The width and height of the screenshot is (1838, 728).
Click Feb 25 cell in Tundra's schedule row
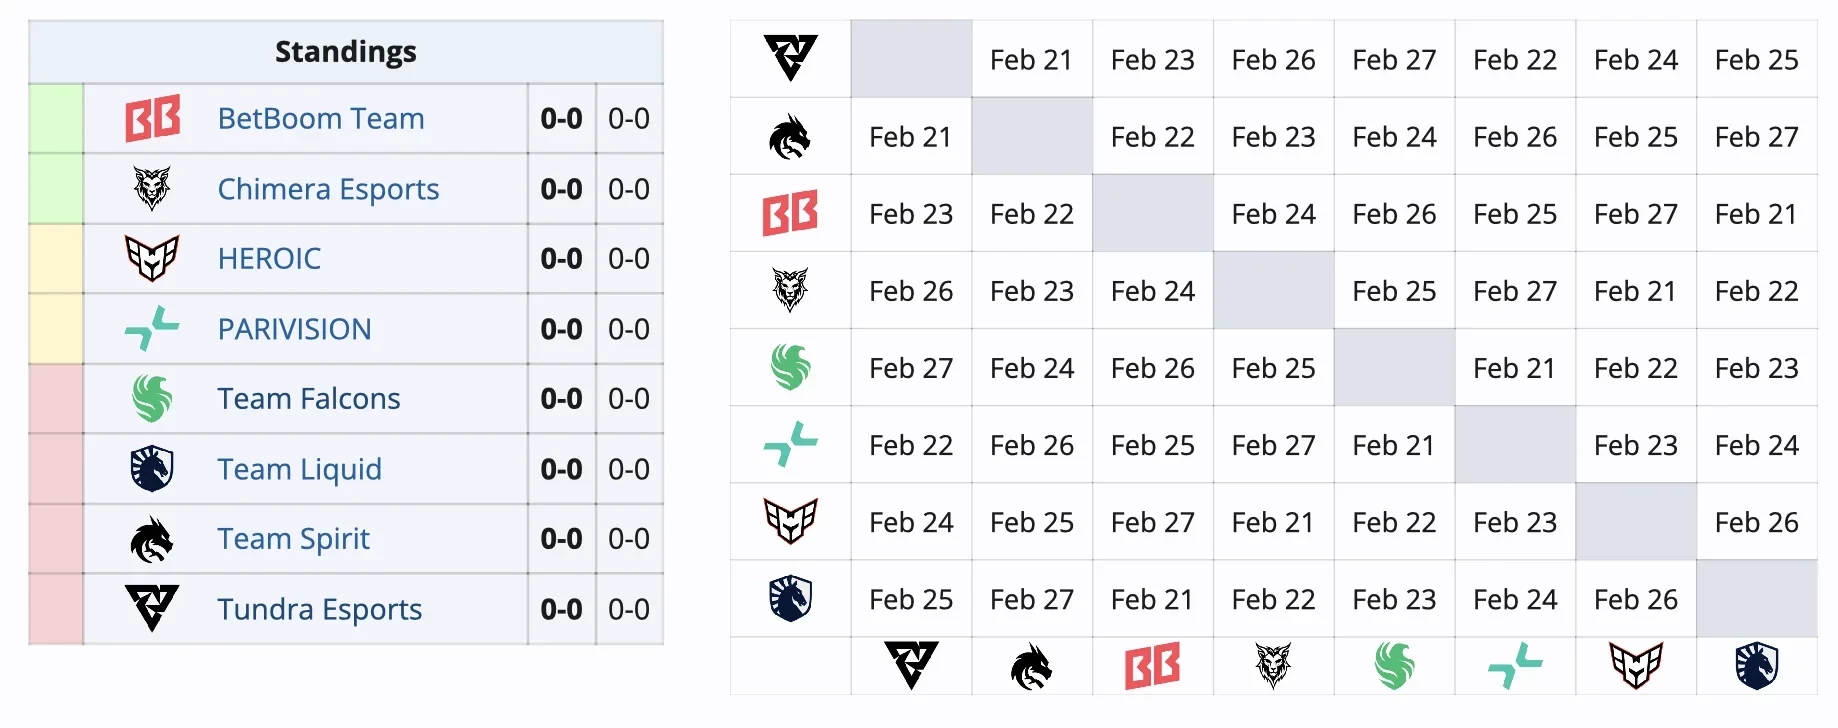[x=1756, y=60]
